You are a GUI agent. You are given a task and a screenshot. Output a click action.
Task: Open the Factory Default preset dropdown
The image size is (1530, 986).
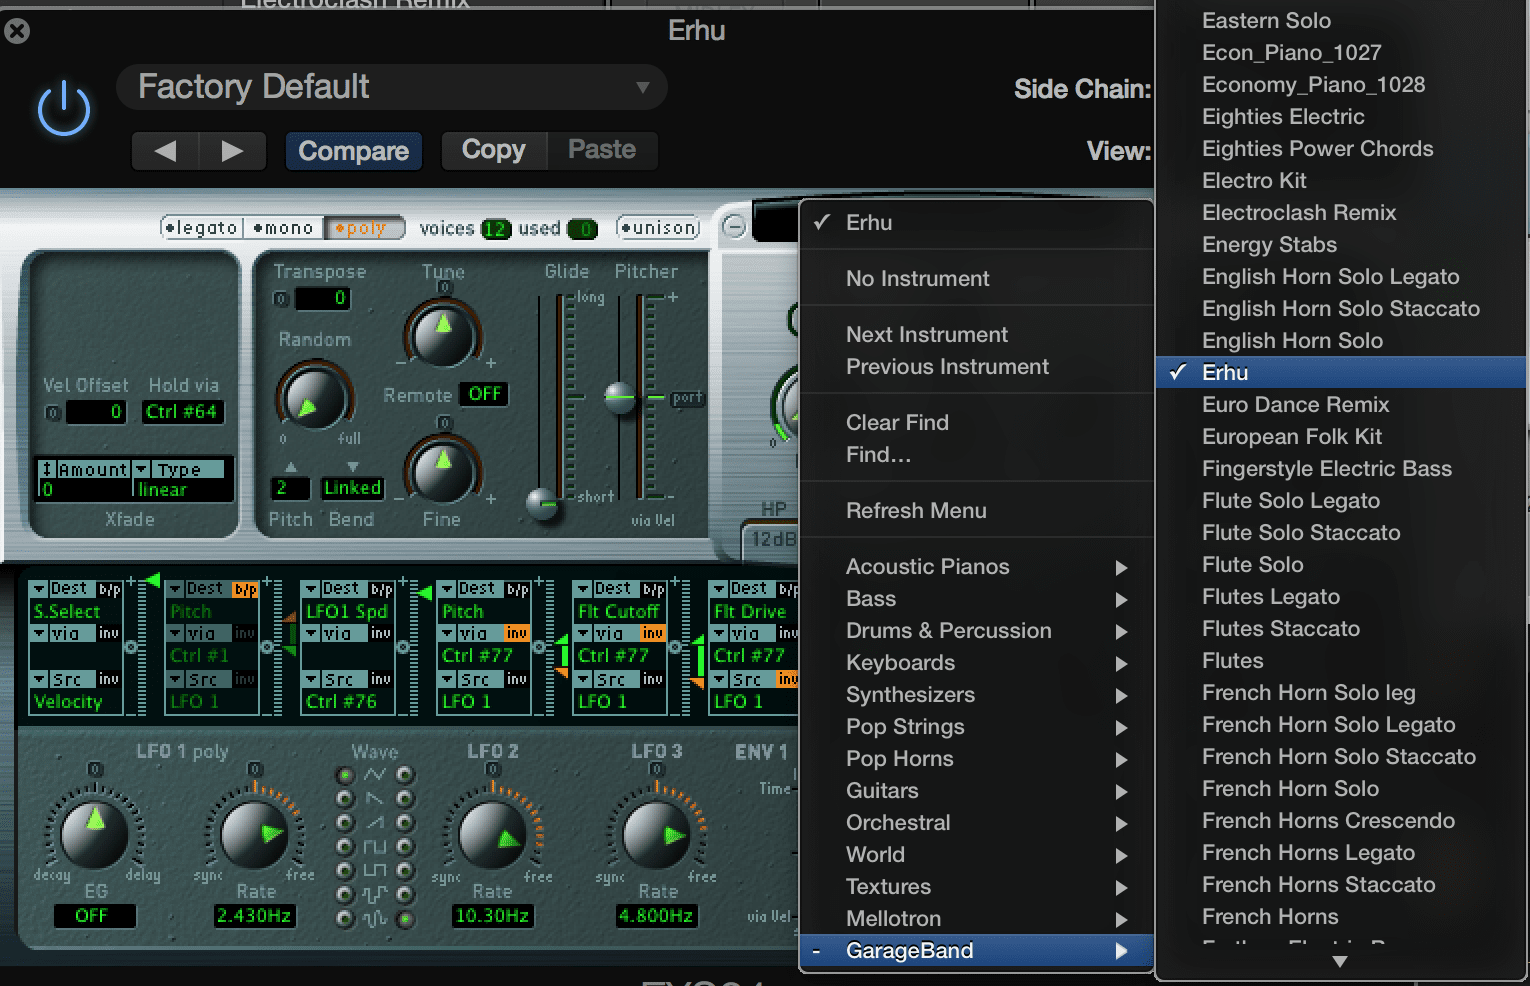tap(392, 87)
